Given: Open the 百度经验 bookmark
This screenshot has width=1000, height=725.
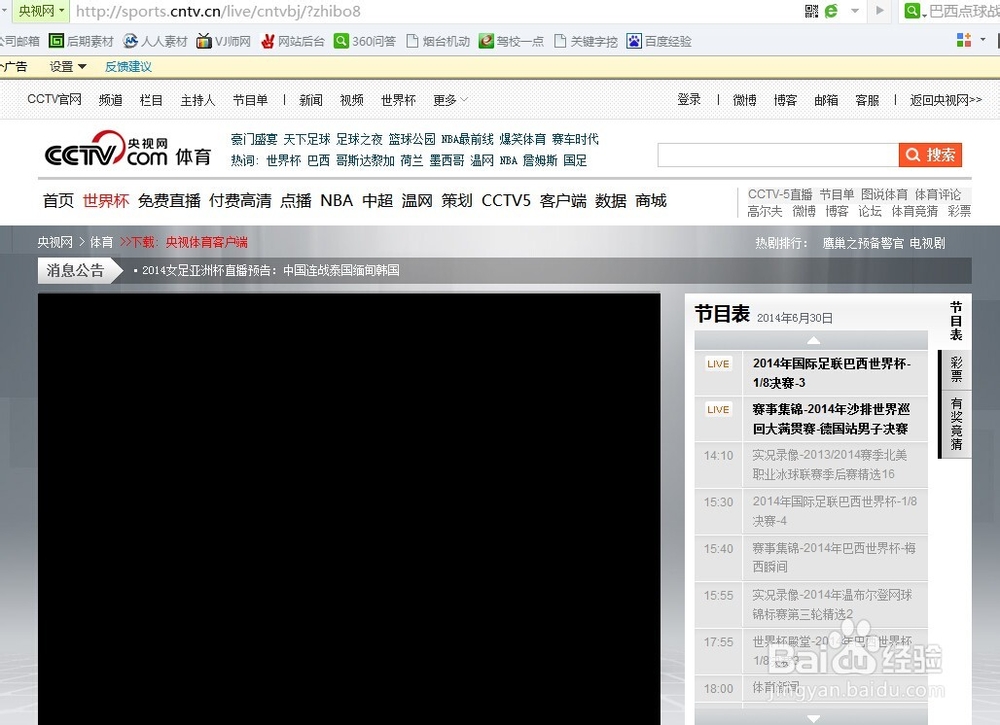Looking at the screenshot, I should (659, 41).
